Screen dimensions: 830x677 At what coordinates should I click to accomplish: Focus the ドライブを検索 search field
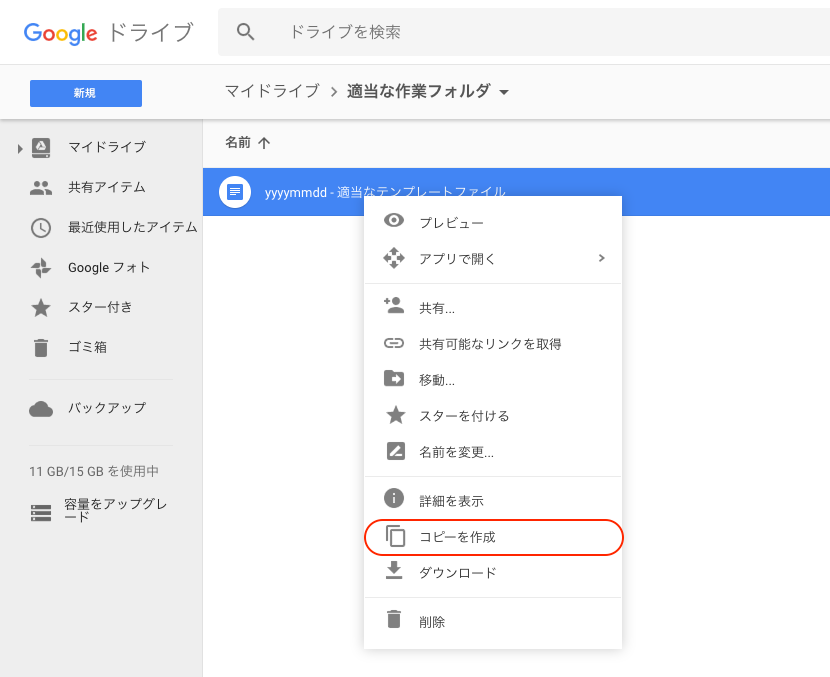524,32
